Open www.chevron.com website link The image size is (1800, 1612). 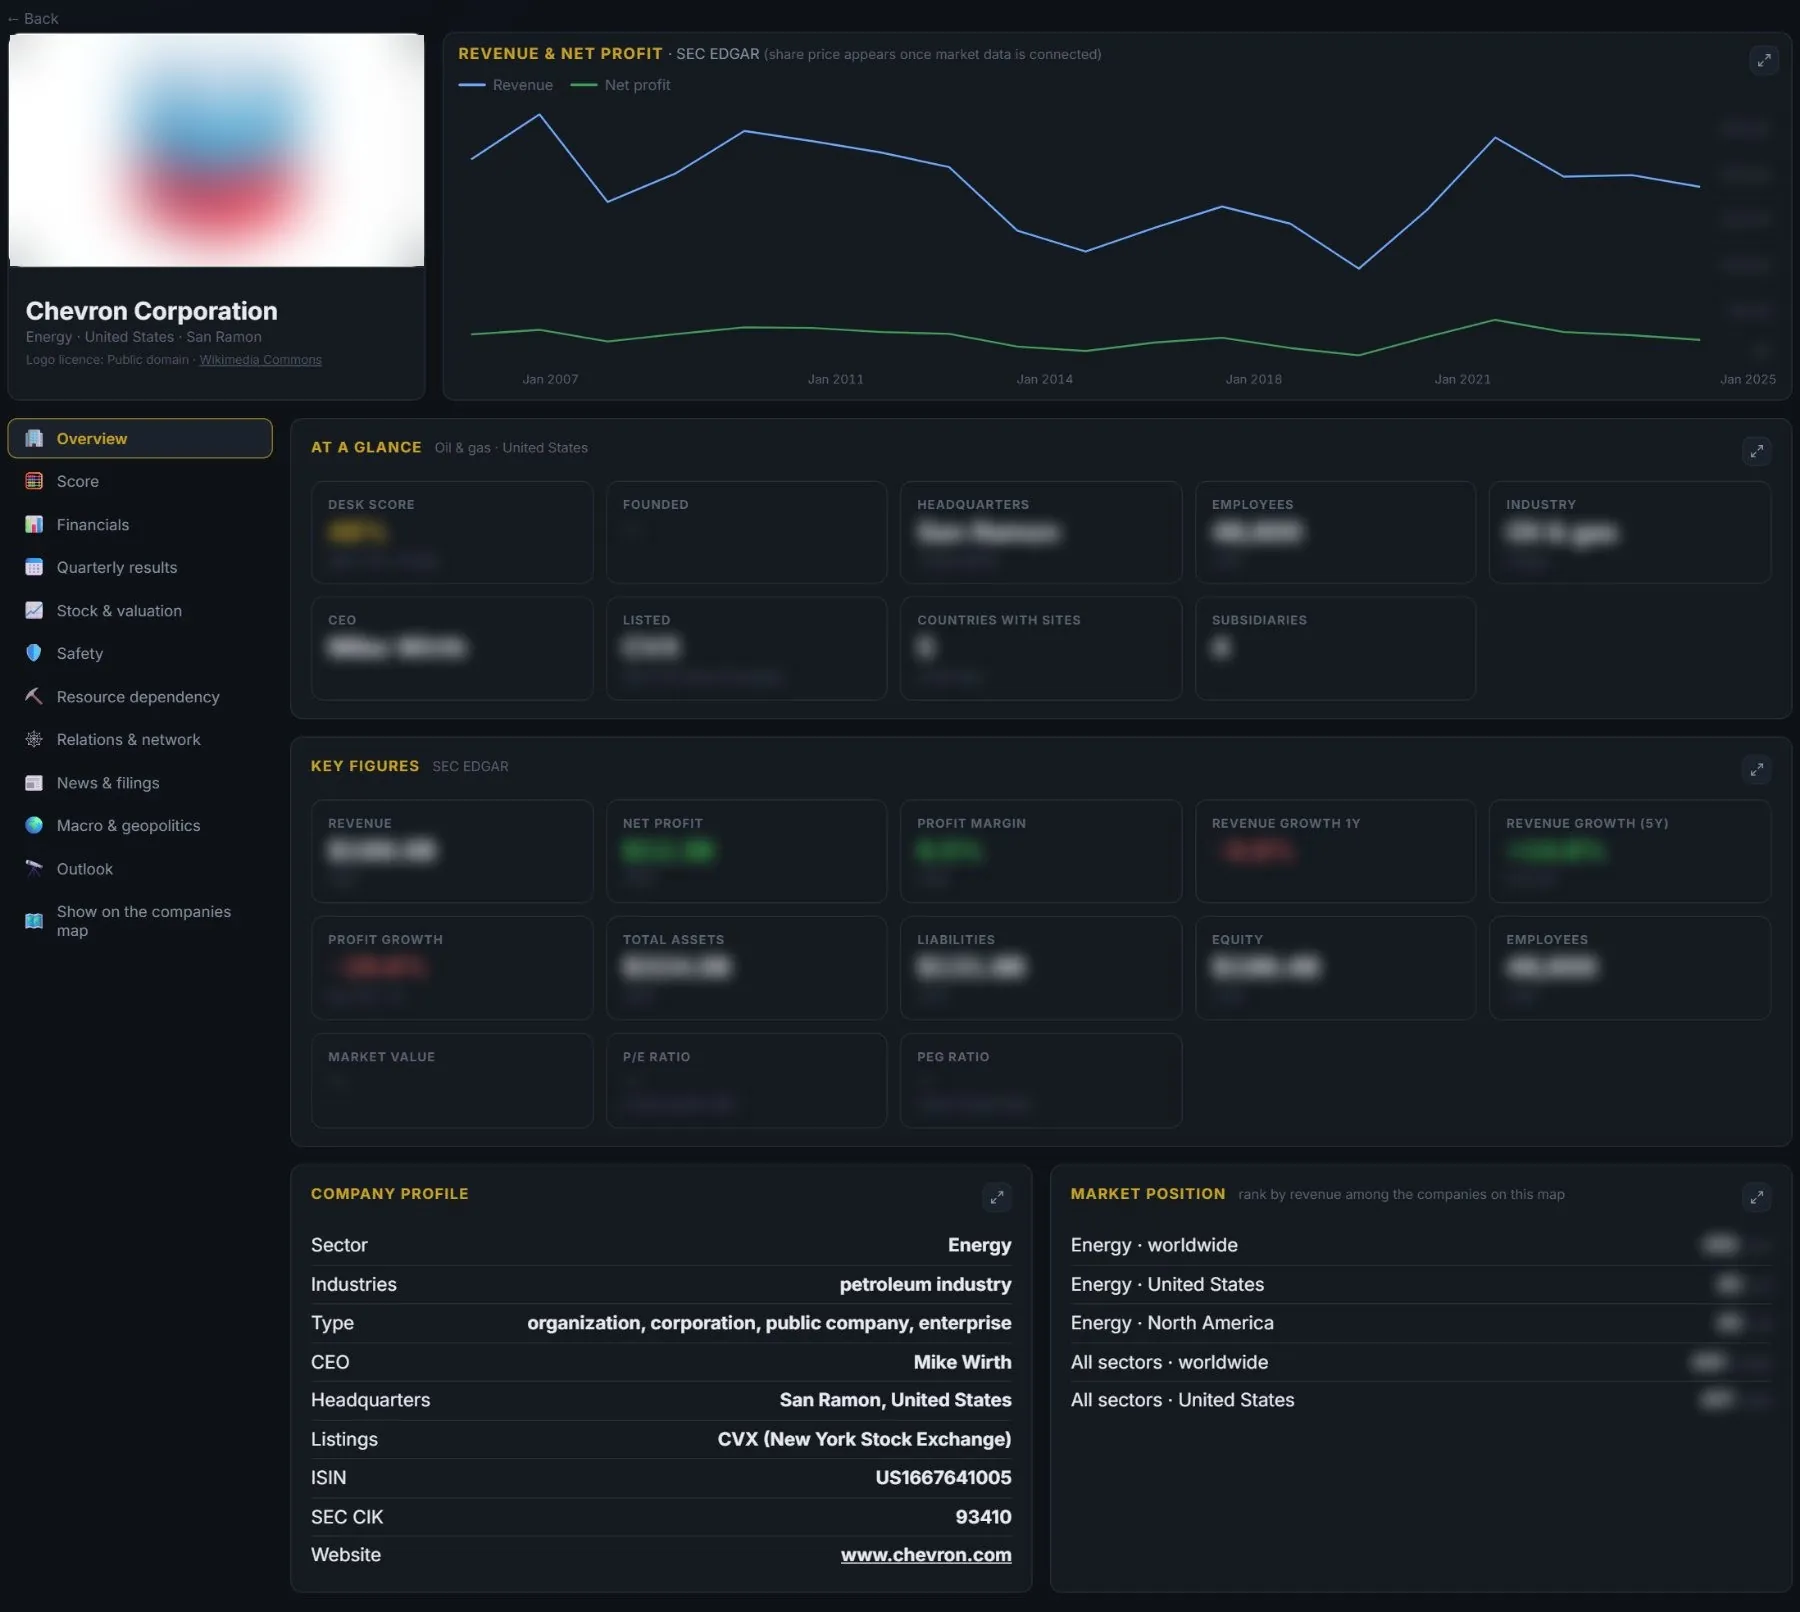(926, 1555)
